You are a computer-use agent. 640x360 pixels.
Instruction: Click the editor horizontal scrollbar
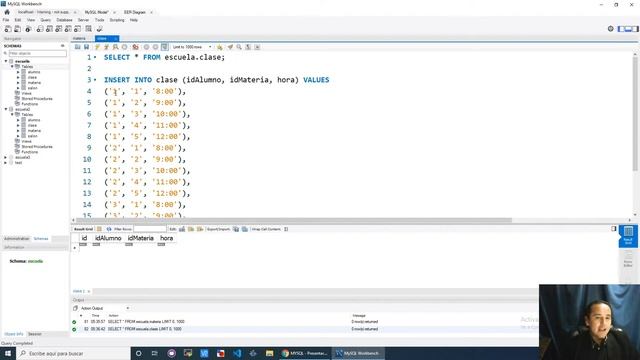294,220
